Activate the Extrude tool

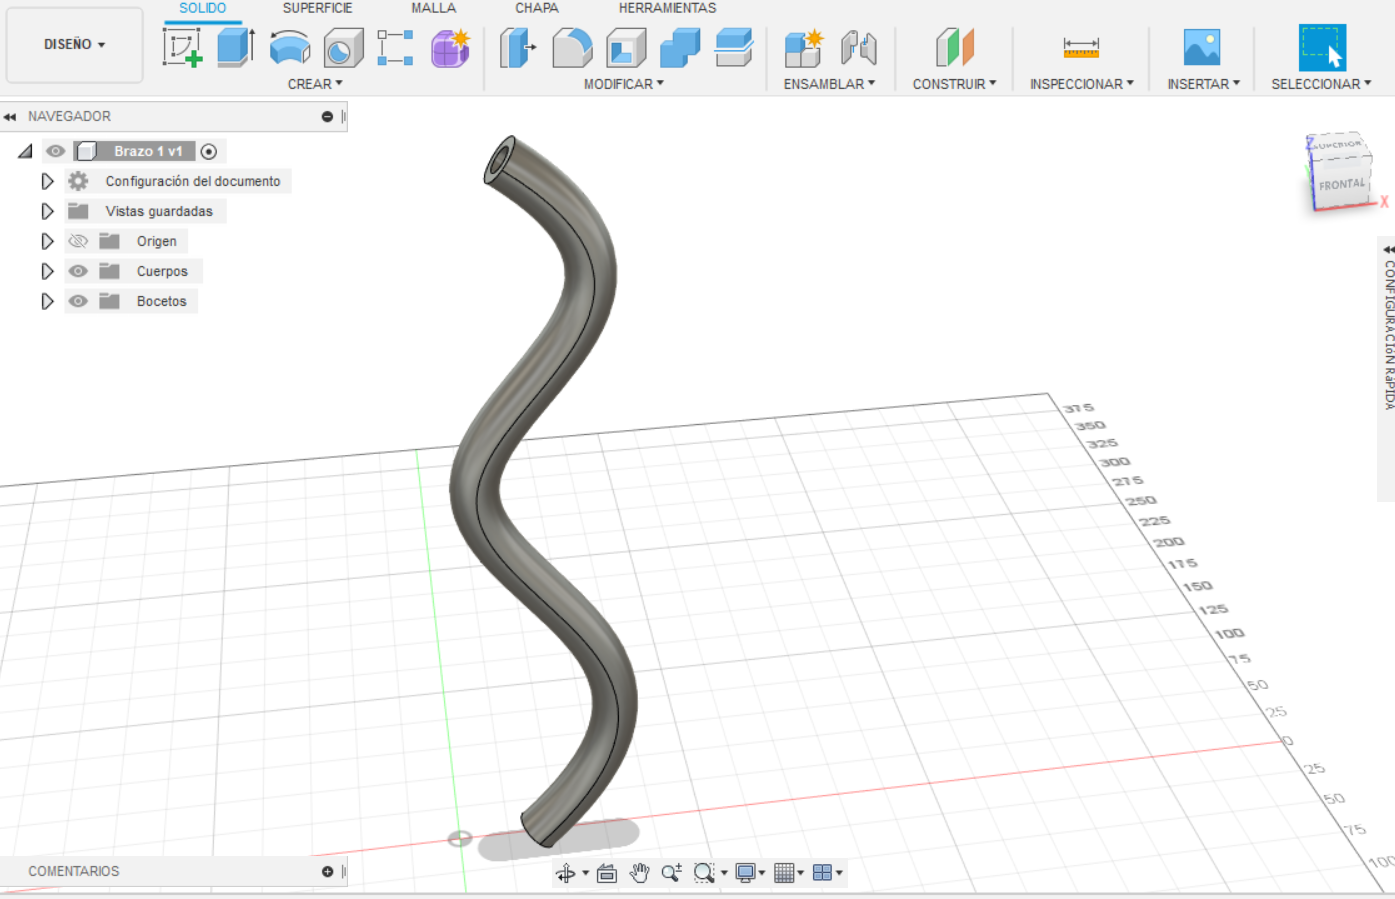point(234,46)
